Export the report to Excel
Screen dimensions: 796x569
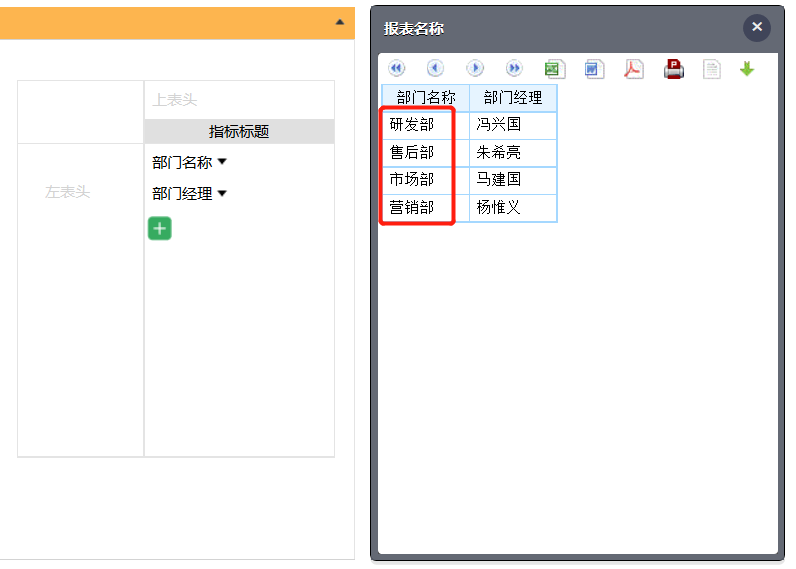(x=554, y=69)
